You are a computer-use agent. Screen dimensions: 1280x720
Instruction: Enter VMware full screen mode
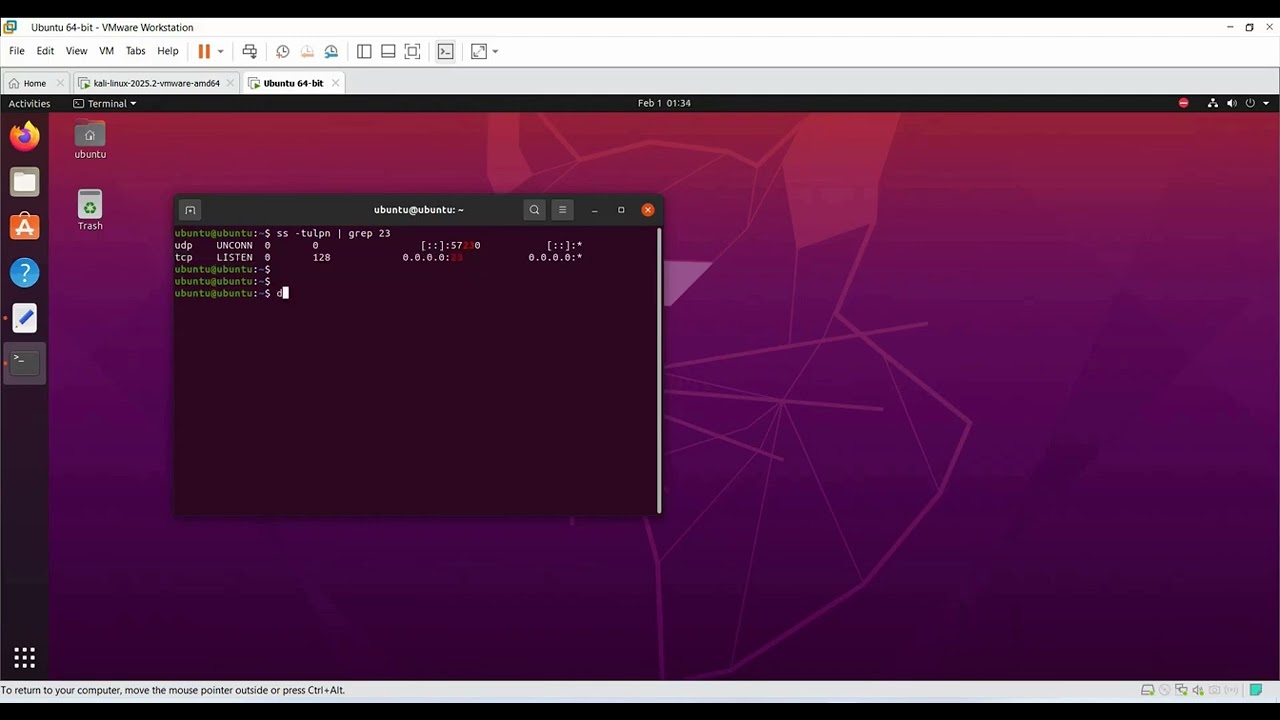pyautogui.click(x=412, y=51)
